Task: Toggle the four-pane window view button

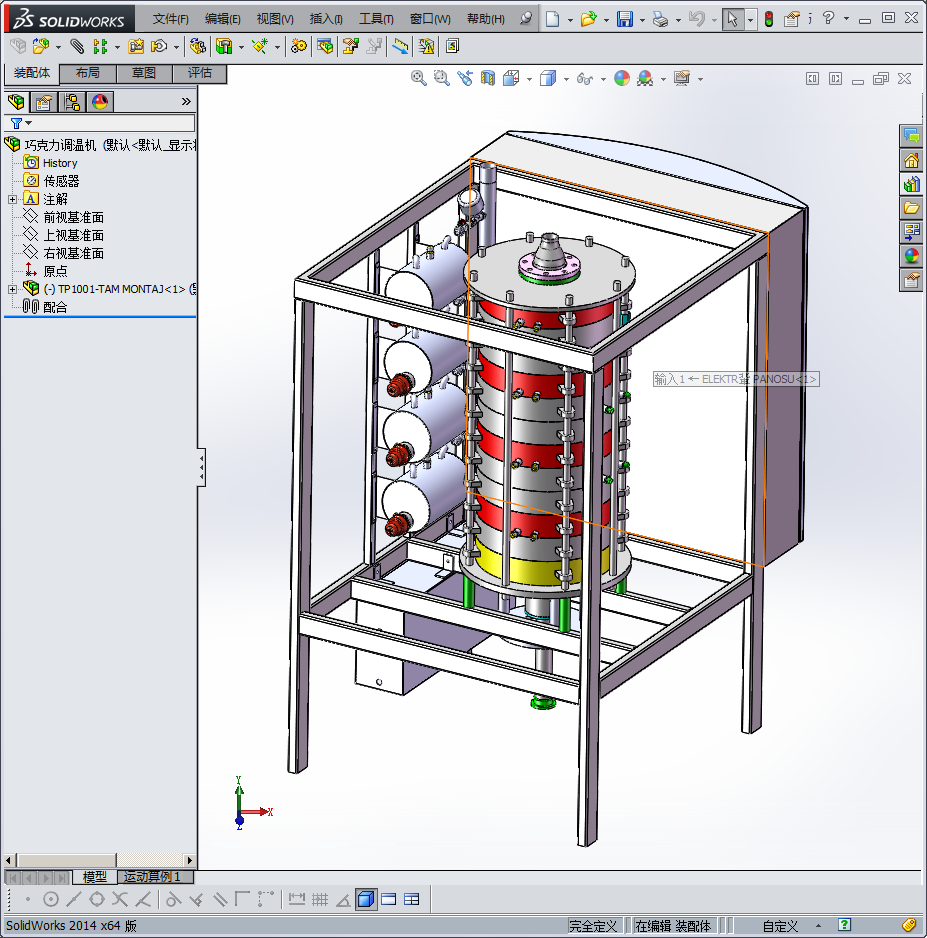Action: coord(411,899)
